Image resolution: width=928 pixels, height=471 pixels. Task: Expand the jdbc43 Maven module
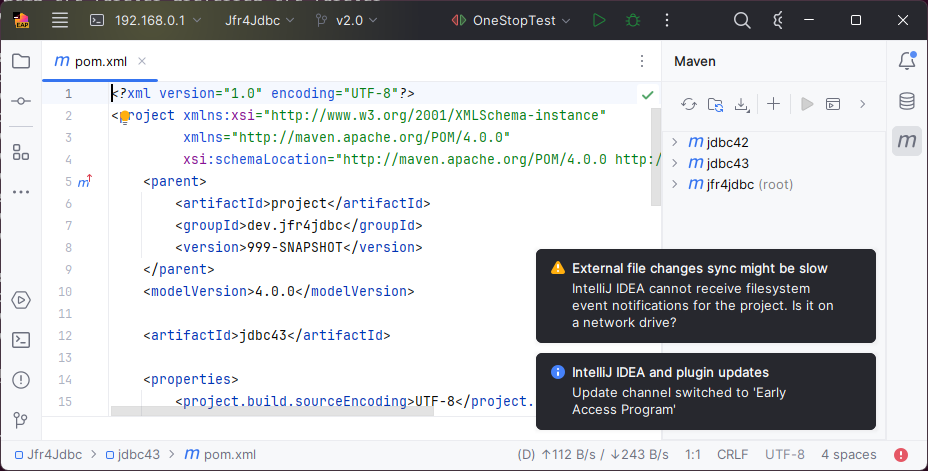coord(675,163)
